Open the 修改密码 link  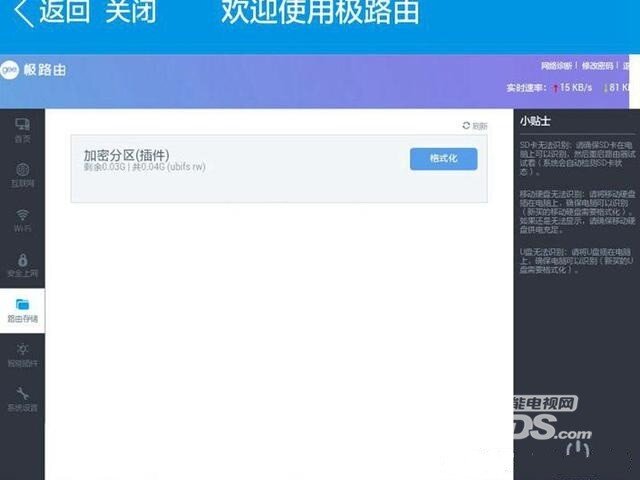[x=597, y=66]
